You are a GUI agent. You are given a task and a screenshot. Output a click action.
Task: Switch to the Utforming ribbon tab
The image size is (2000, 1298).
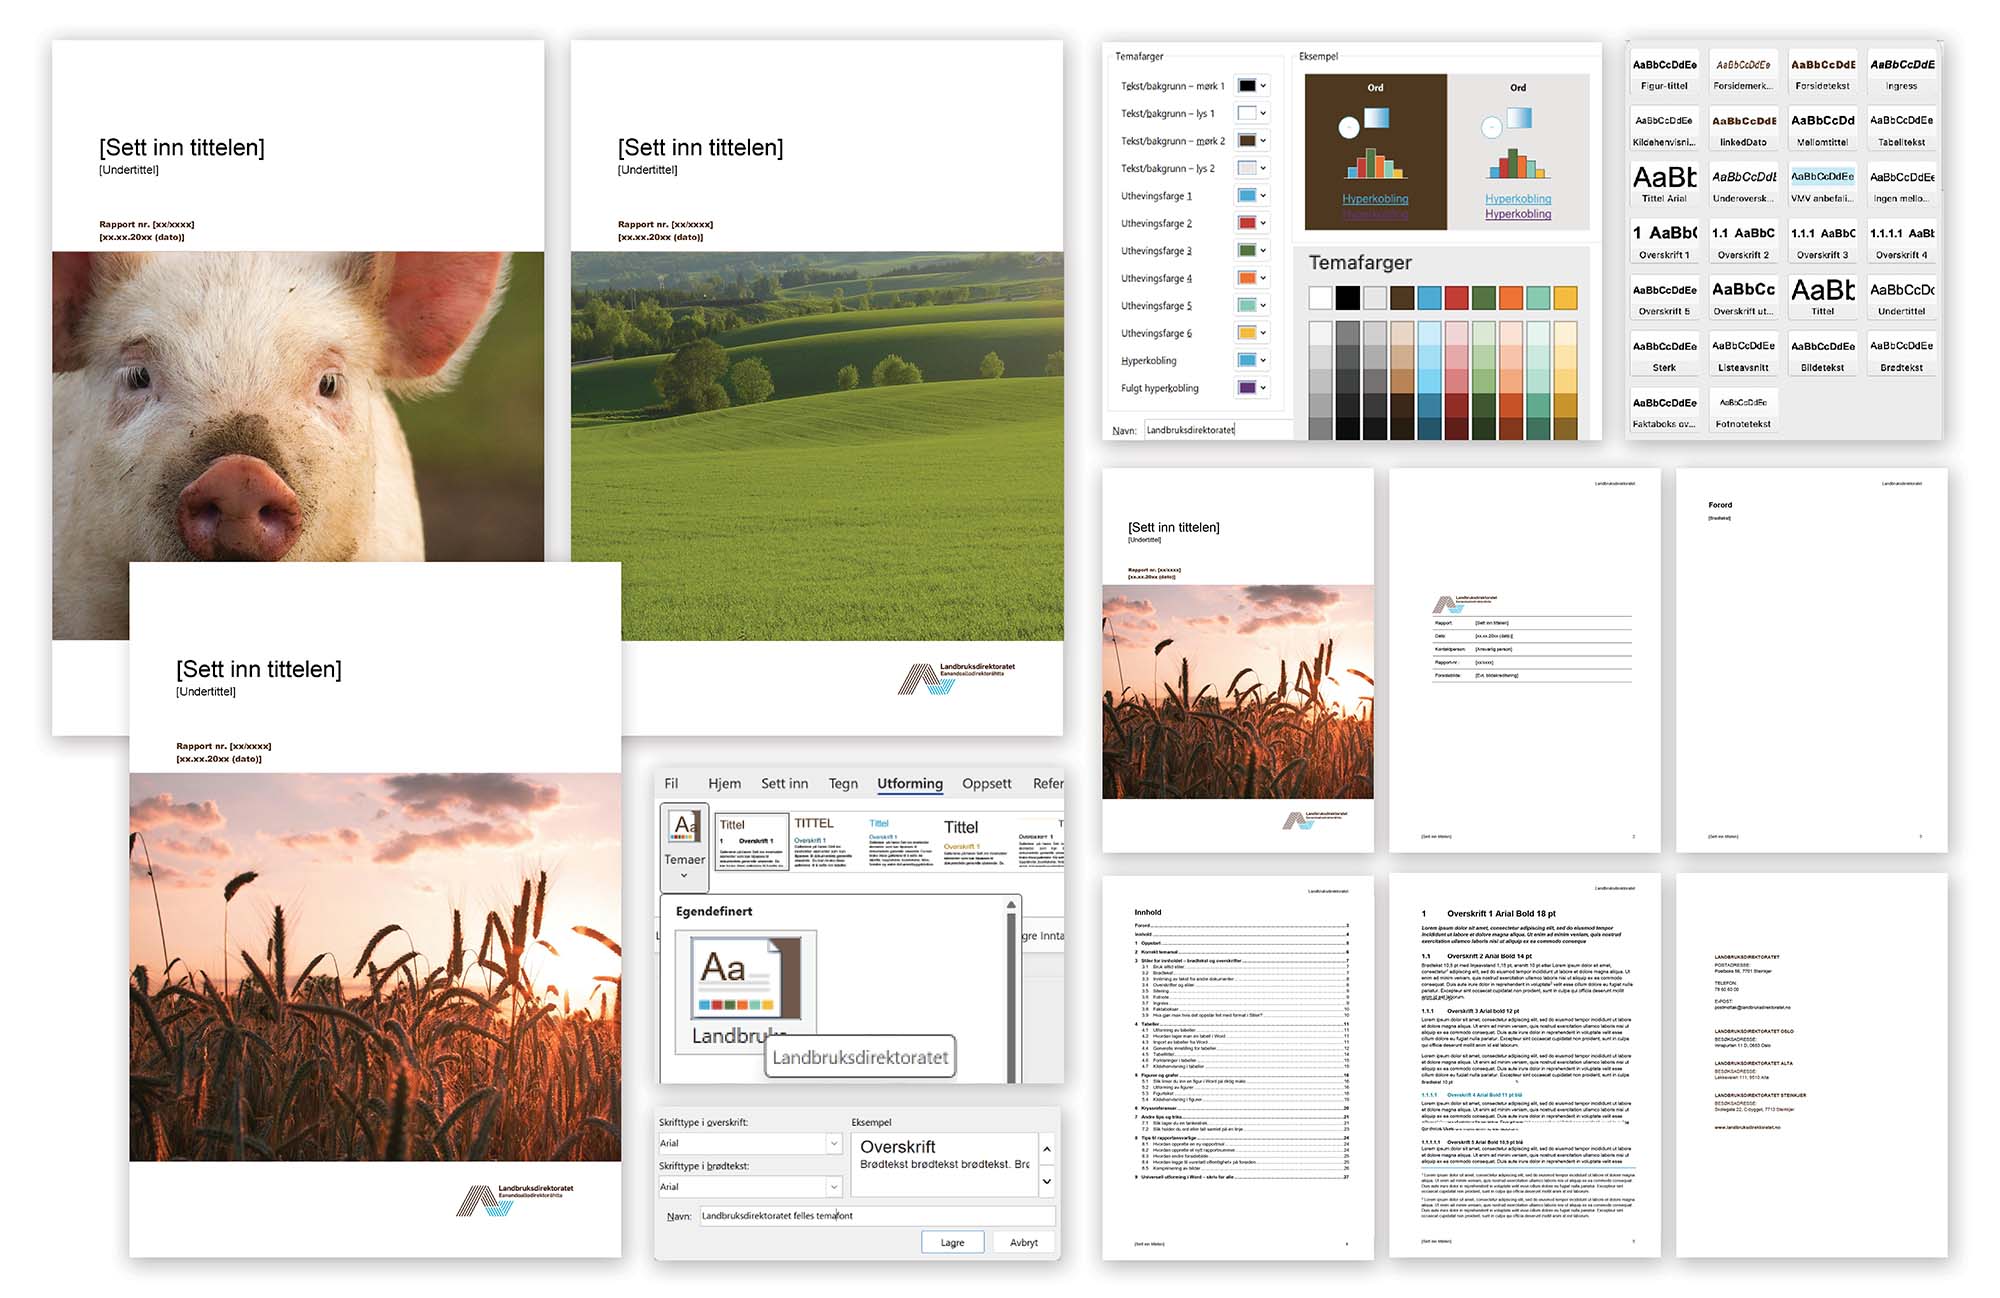pos(909,784)
